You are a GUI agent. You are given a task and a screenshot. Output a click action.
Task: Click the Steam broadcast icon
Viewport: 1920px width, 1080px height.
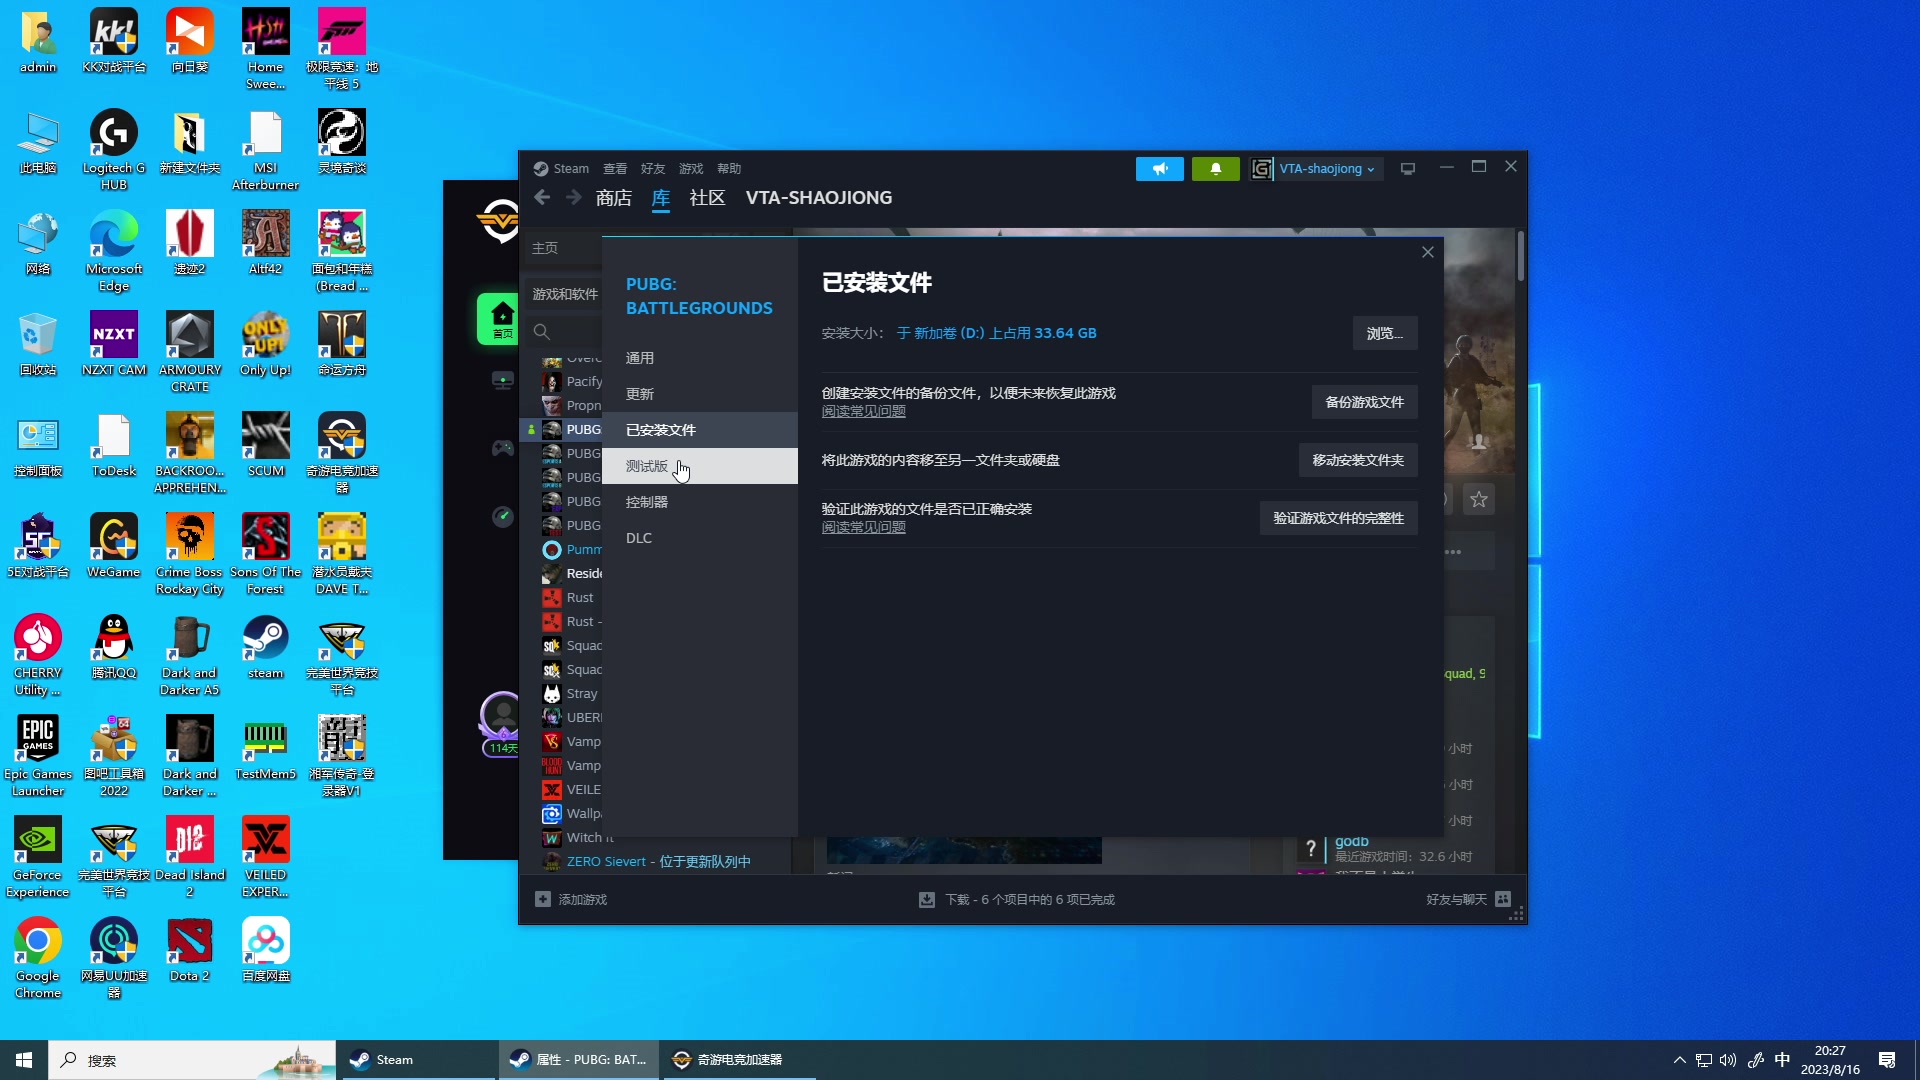coord(1159,167)
